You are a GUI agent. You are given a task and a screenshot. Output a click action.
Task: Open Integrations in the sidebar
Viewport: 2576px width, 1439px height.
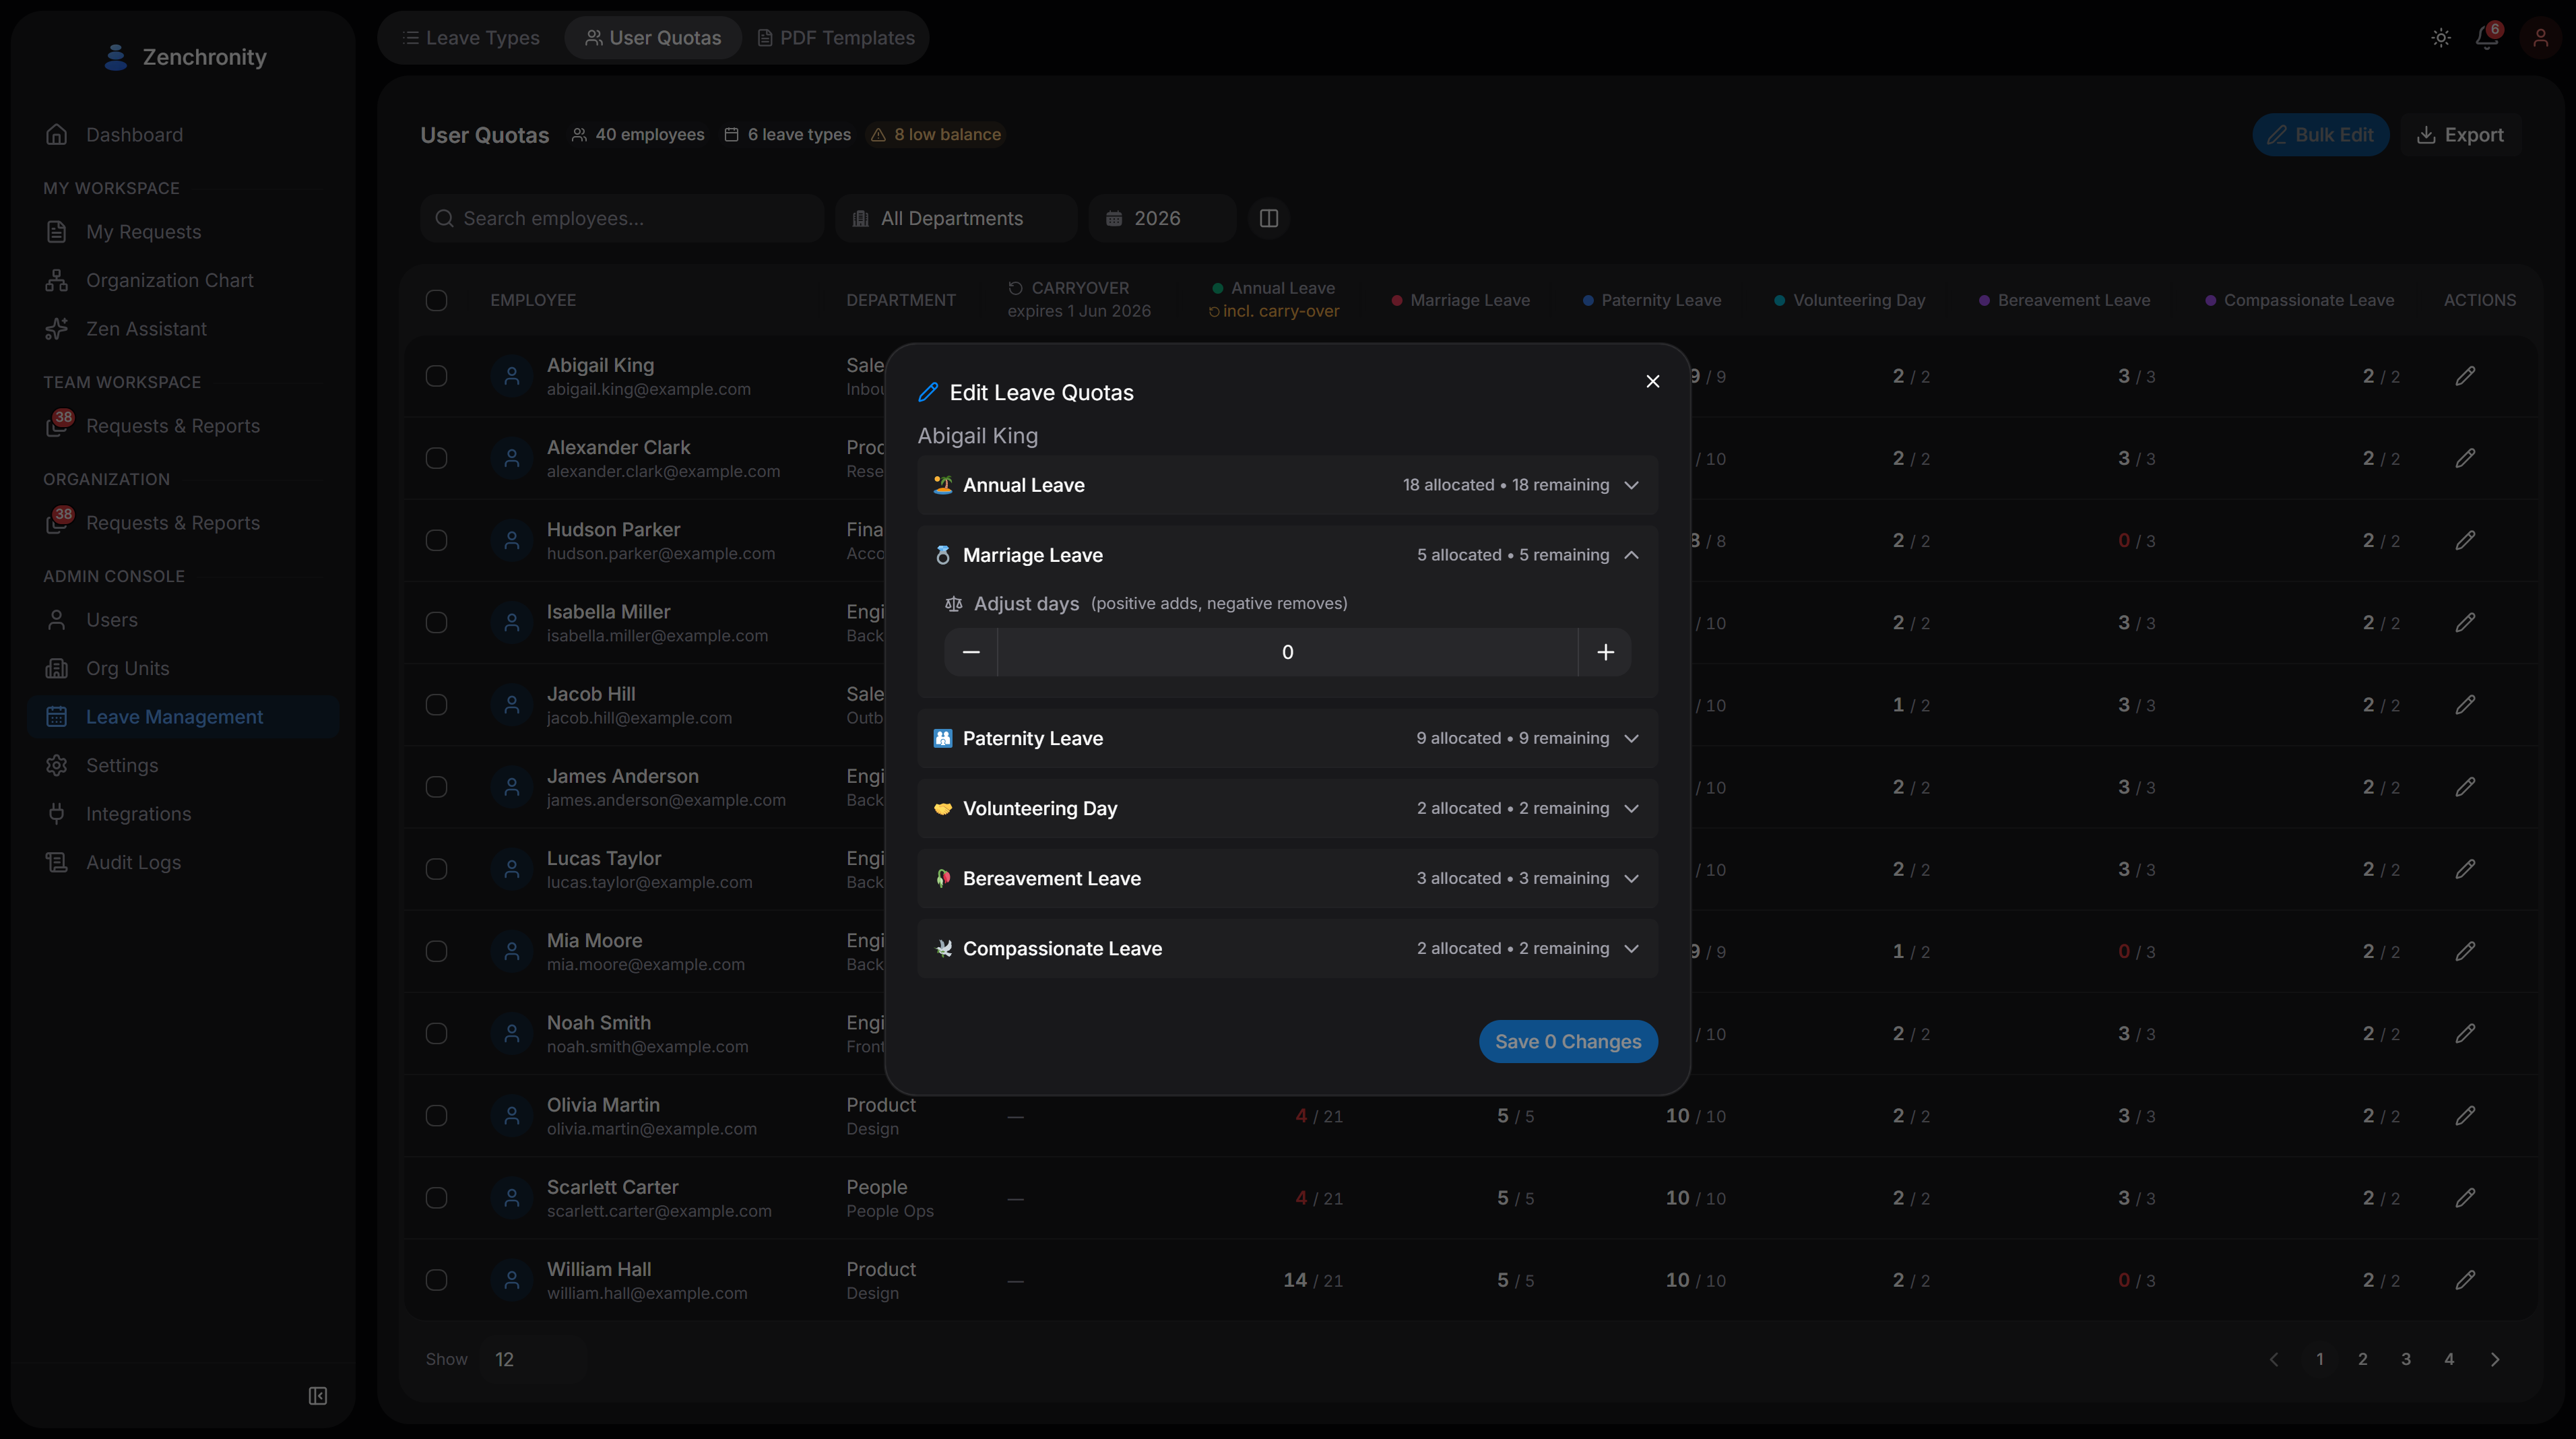[184, 814]
